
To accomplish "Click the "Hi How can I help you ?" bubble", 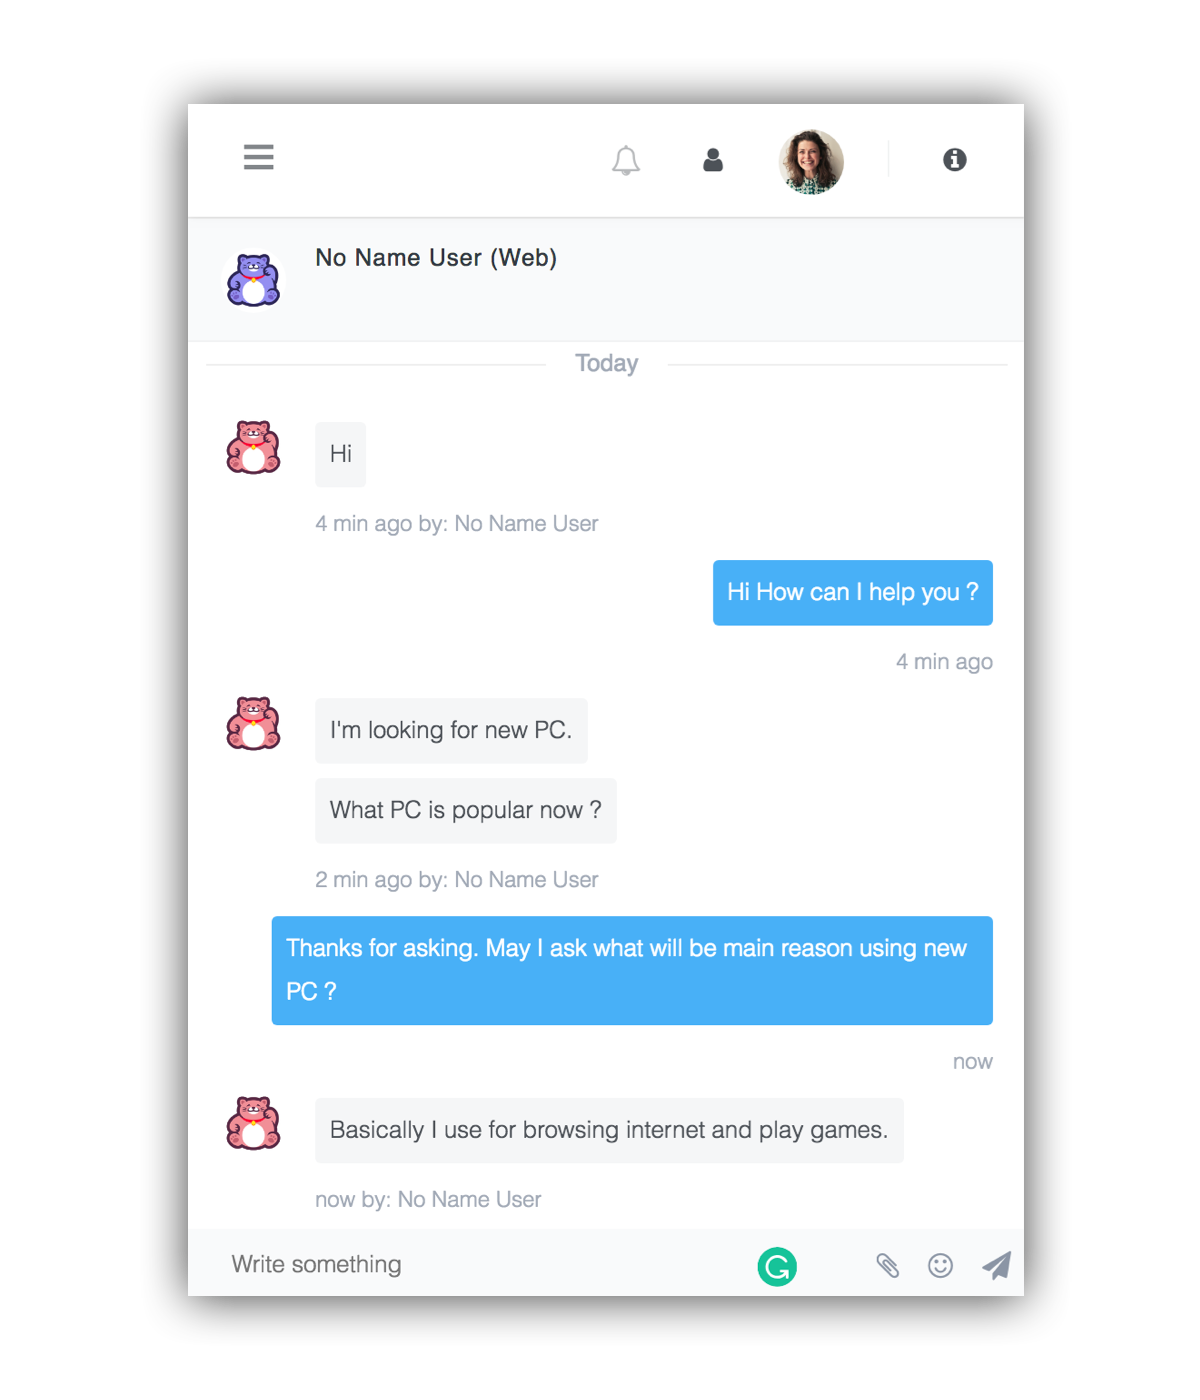I will coord(853,592).
